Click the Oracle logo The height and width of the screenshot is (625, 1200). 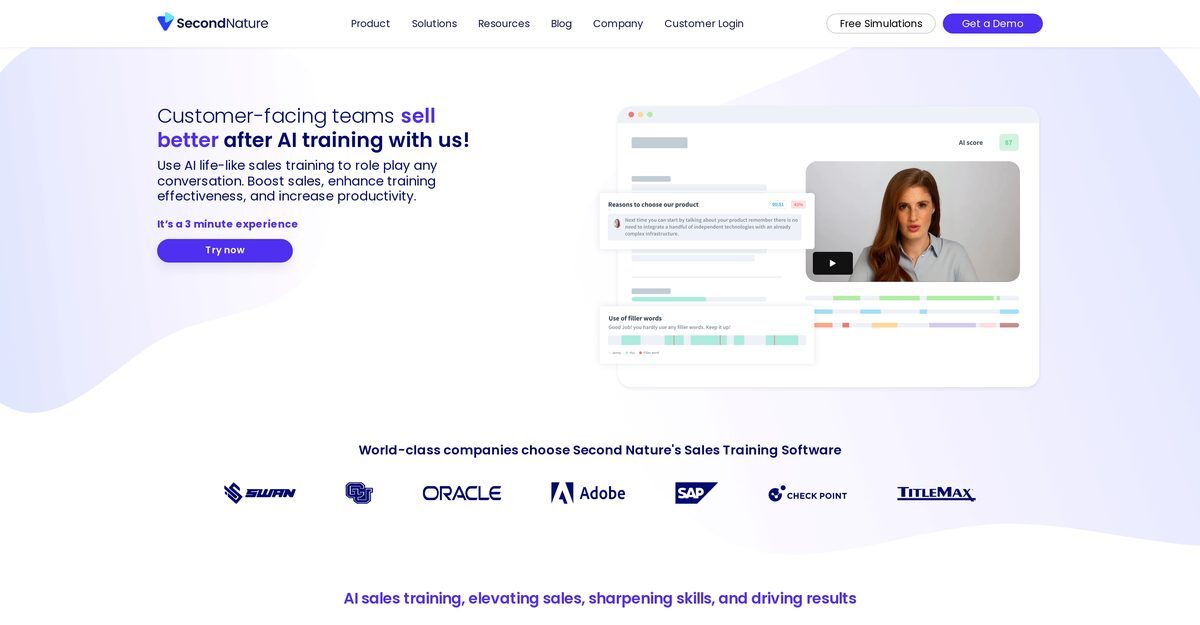pos(462,493)
